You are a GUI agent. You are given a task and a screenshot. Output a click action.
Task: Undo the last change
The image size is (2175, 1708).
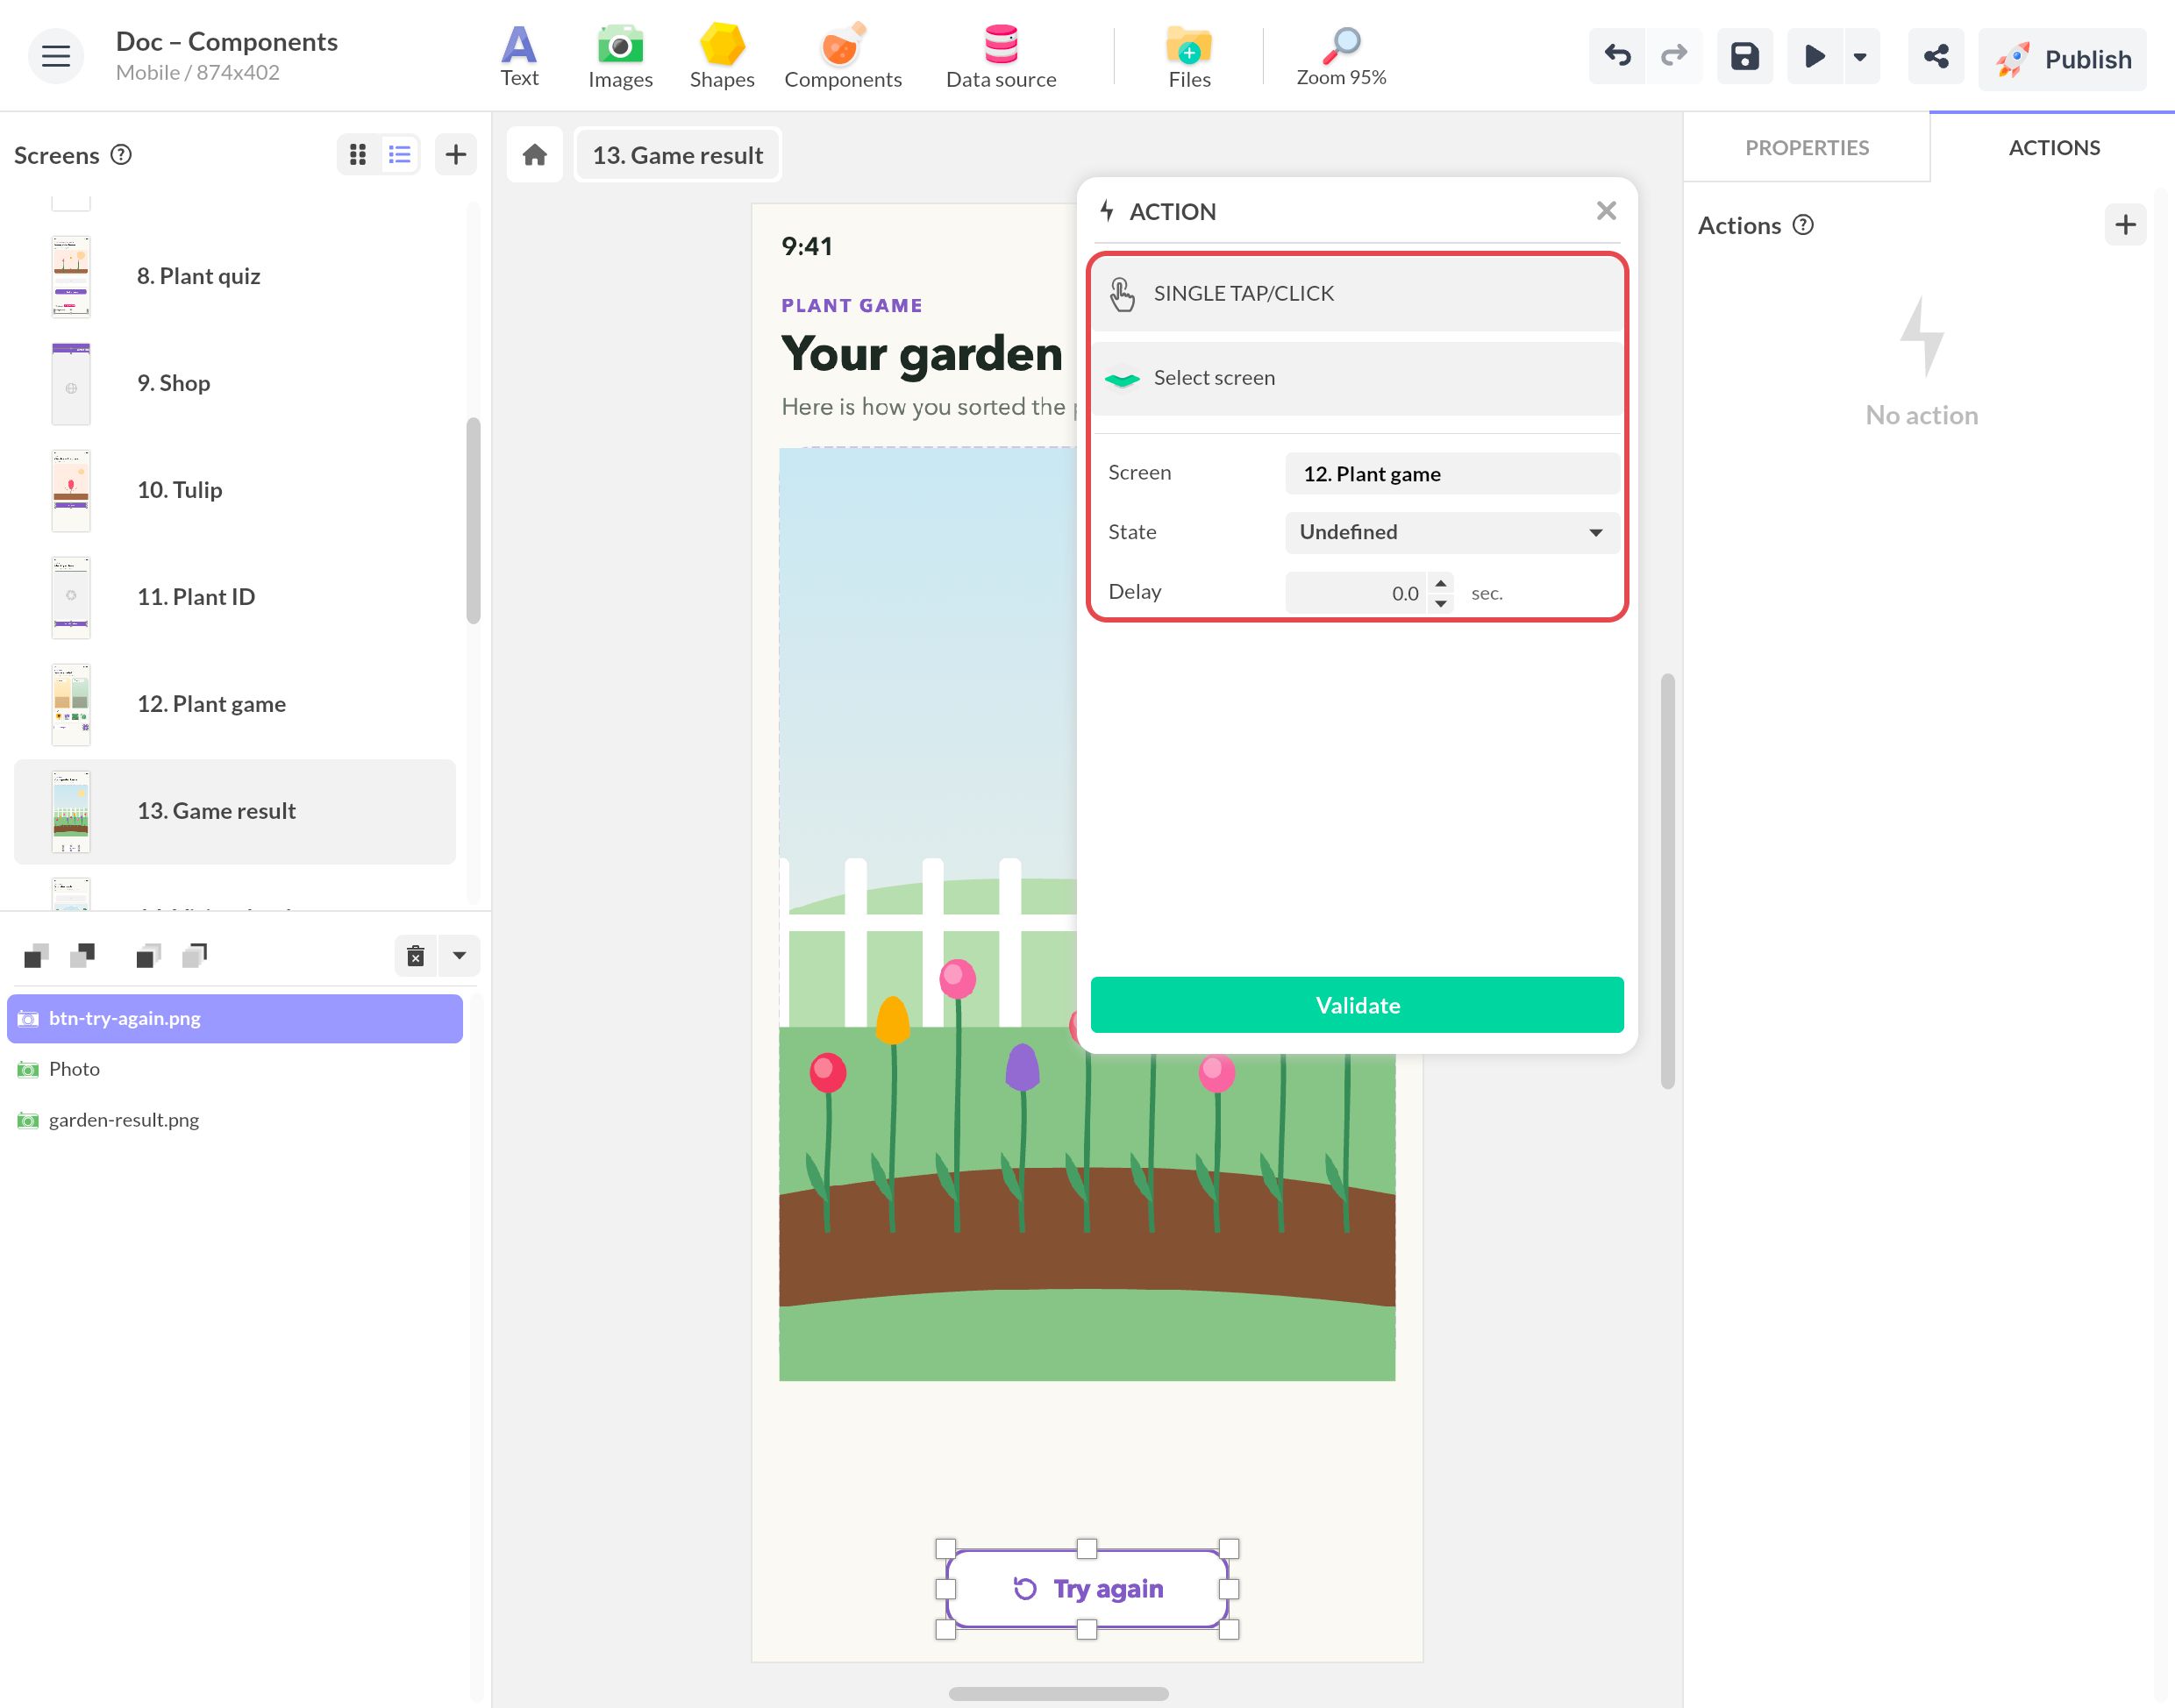(x=1617, y=56)
